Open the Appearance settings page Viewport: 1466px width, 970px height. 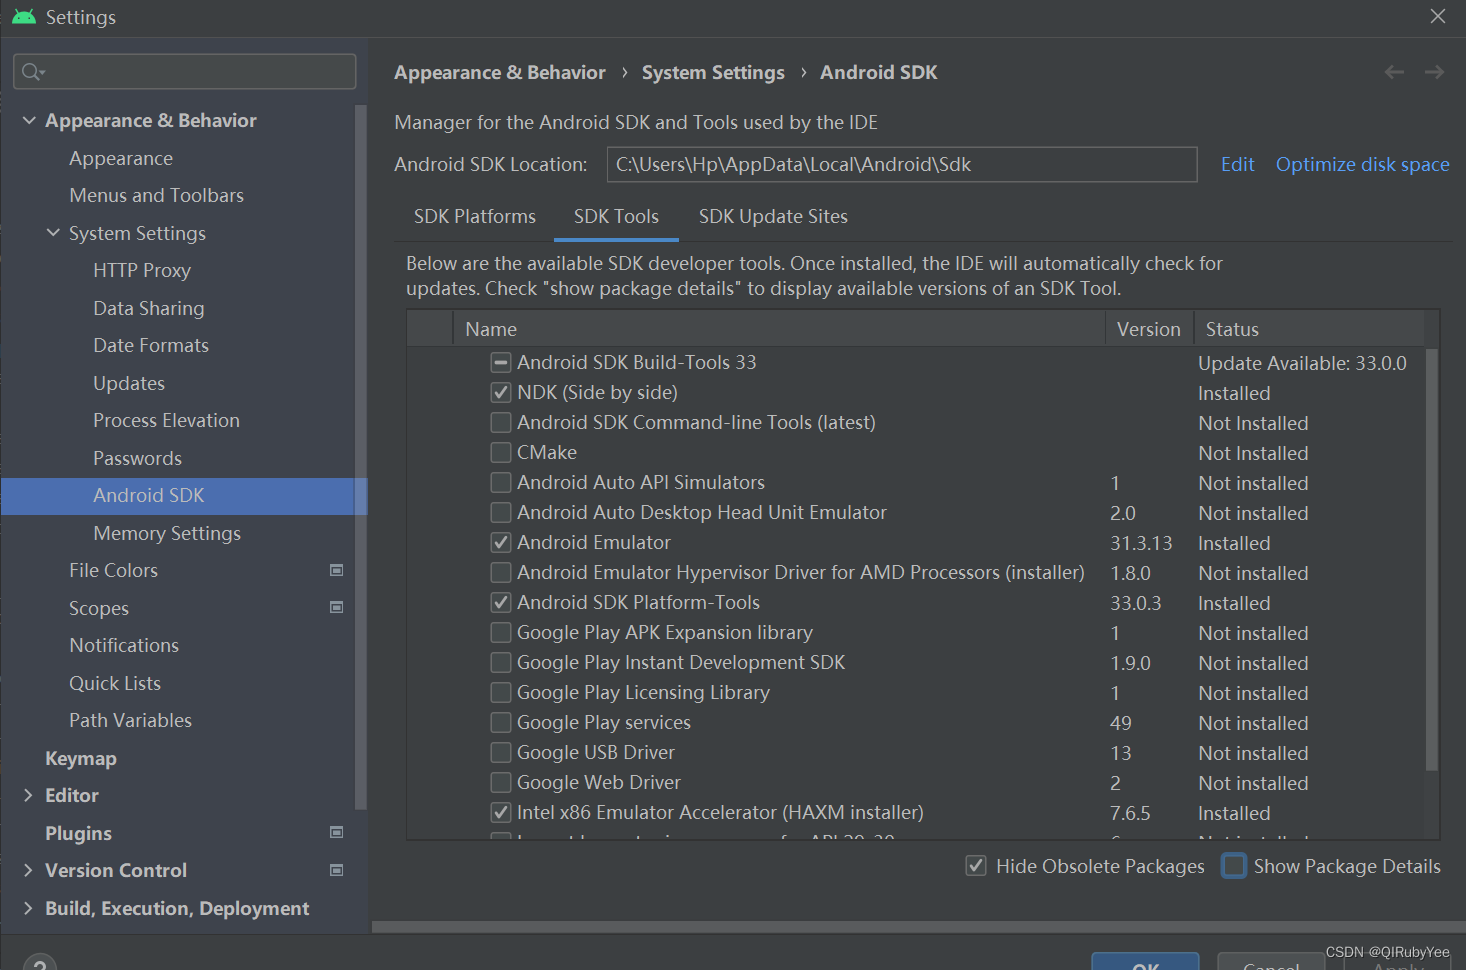click(121, 158)
